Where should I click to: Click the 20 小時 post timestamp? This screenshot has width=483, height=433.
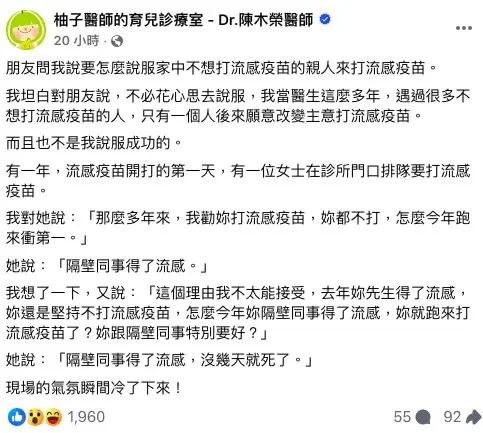[x=77, y=41]
